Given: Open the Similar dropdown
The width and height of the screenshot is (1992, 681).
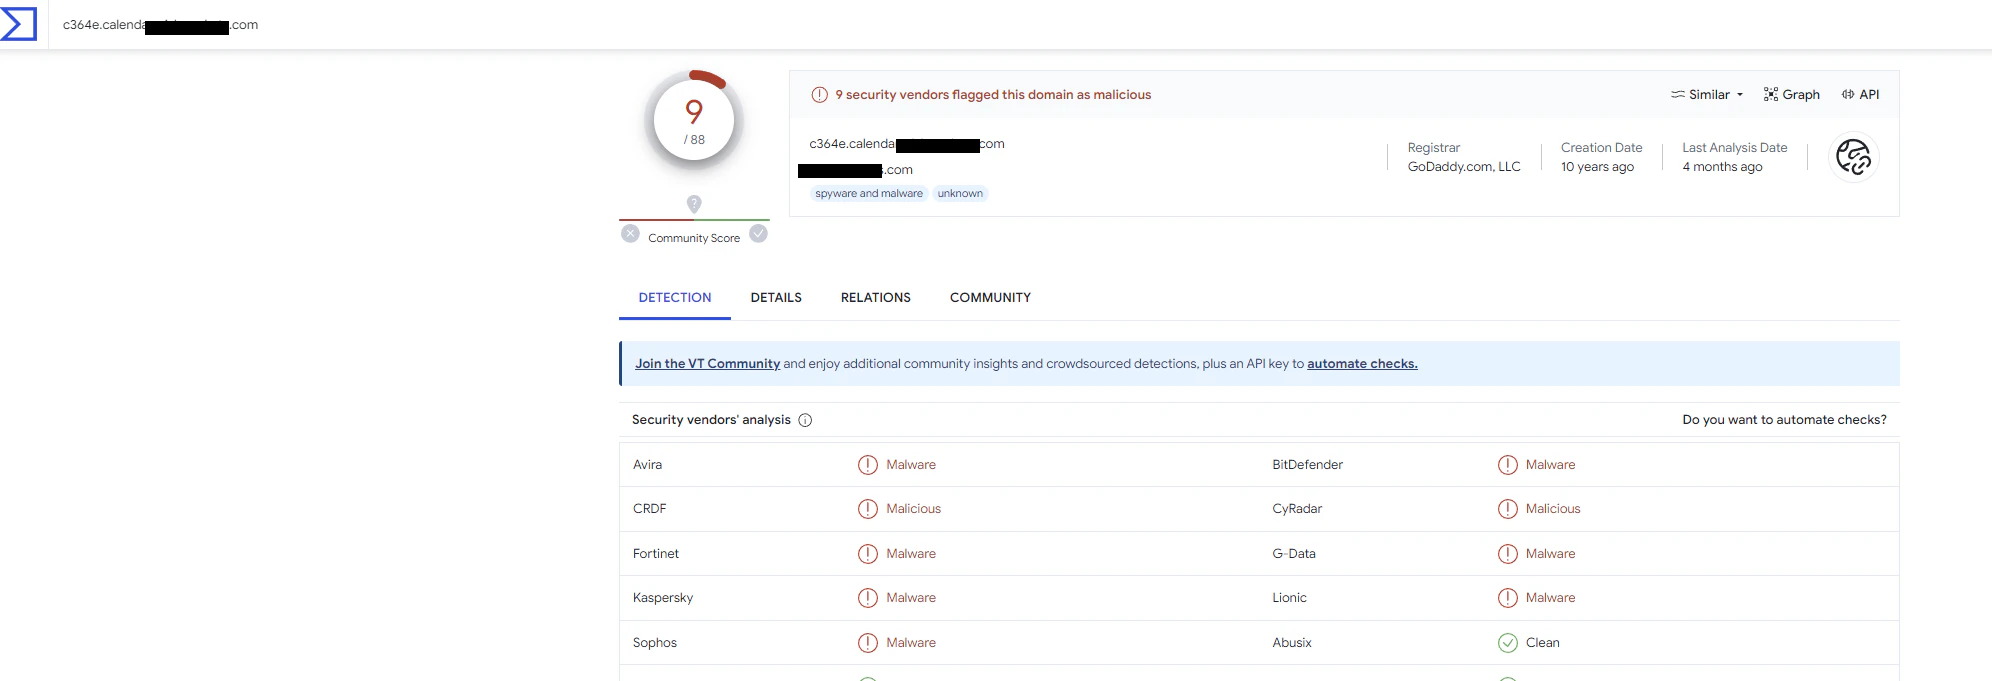Looking at the screenshot, I should coord(1707,95).
